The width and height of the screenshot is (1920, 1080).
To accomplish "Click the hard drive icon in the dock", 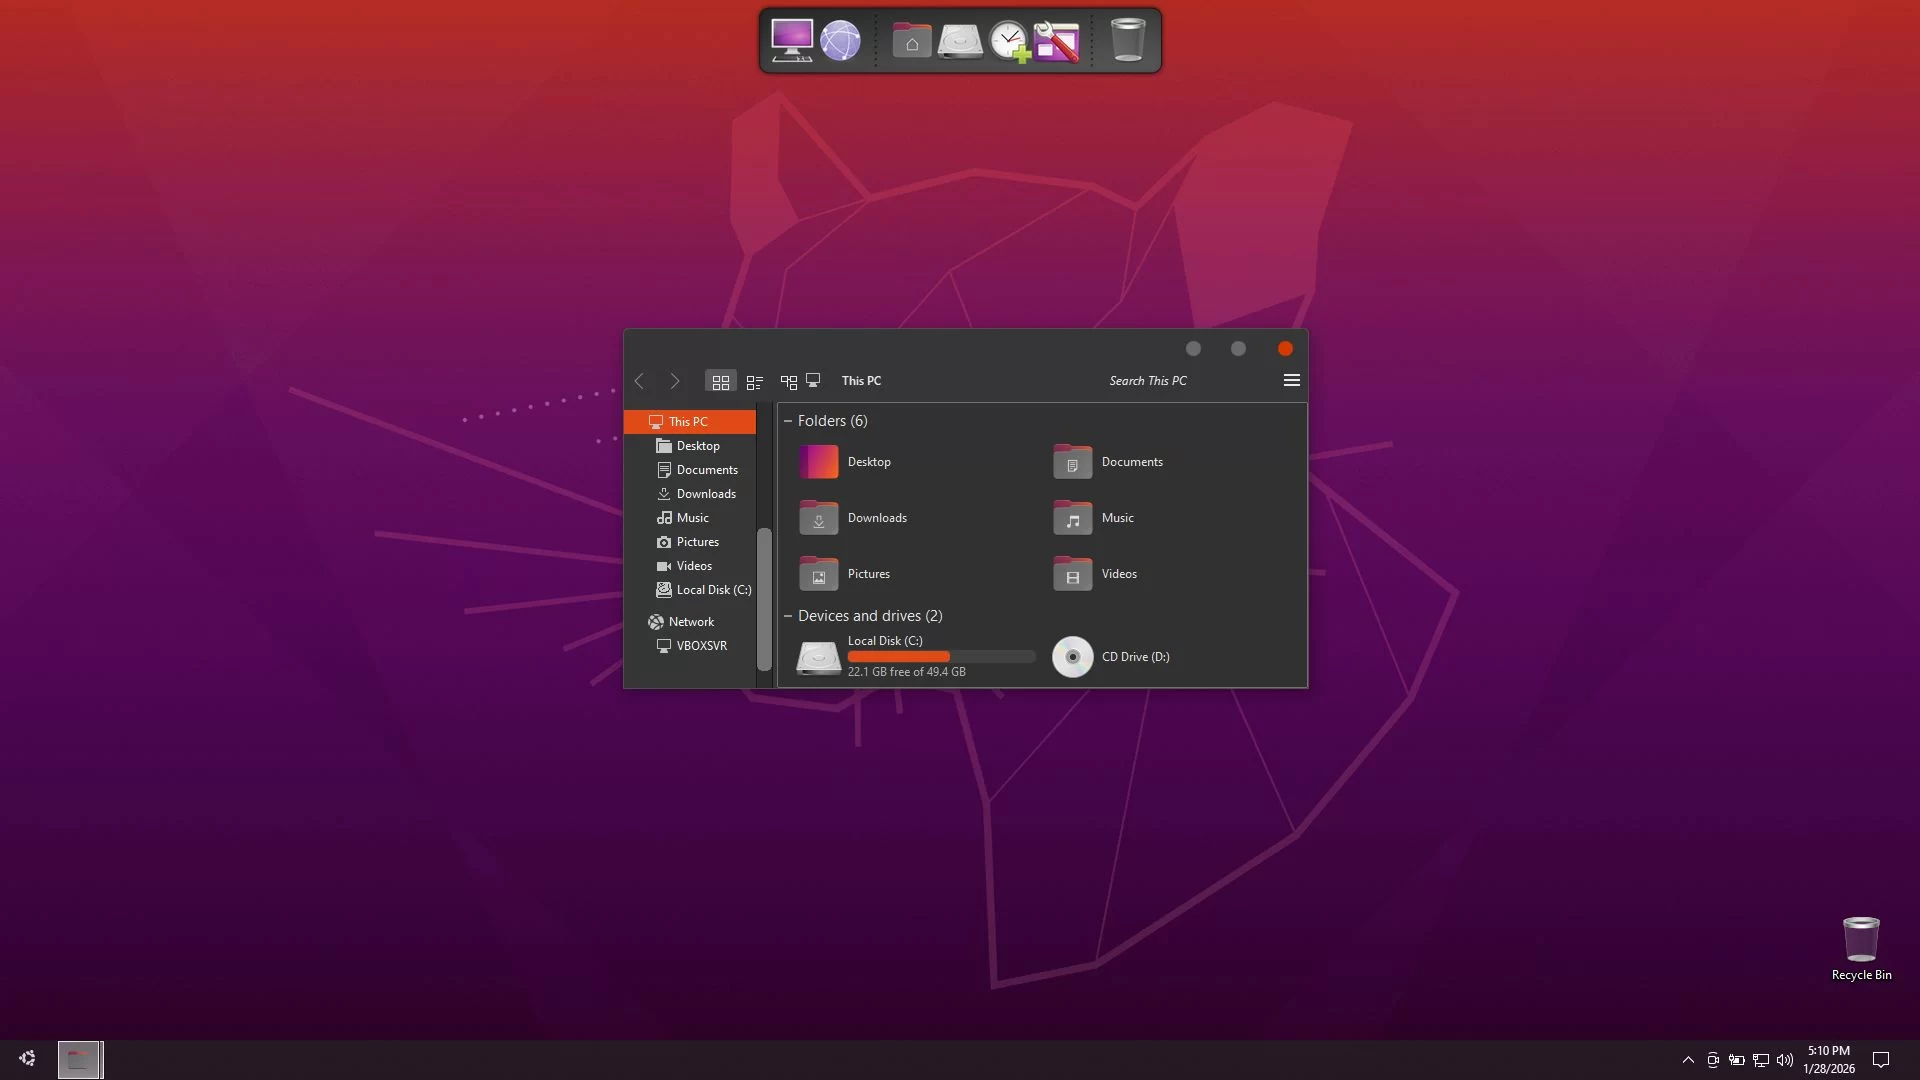I will (x=960, y=42).
